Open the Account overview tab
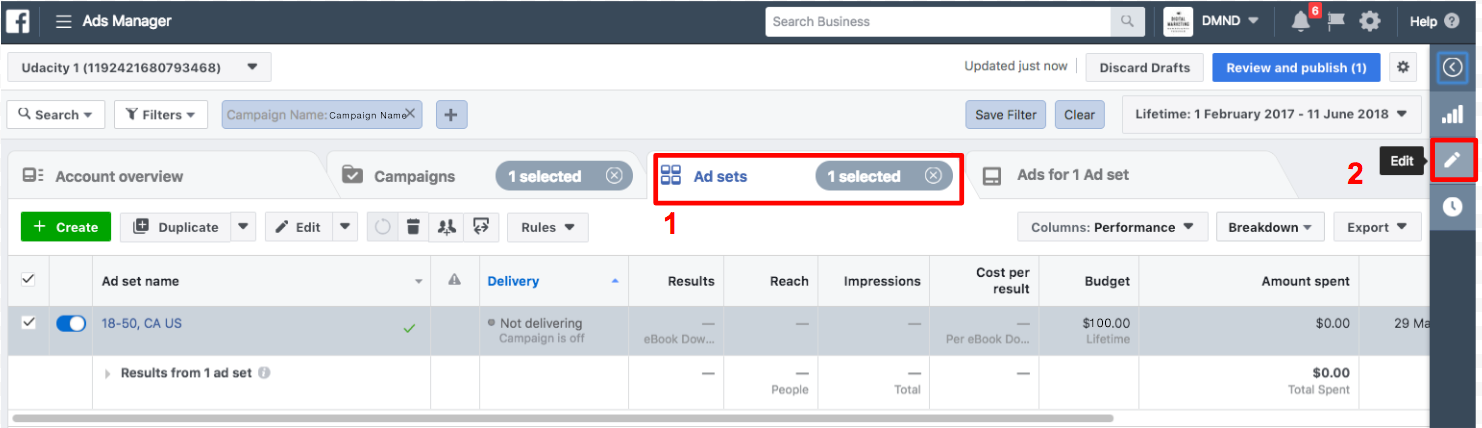The image size is (1482, 428). [x=118, y=177]
